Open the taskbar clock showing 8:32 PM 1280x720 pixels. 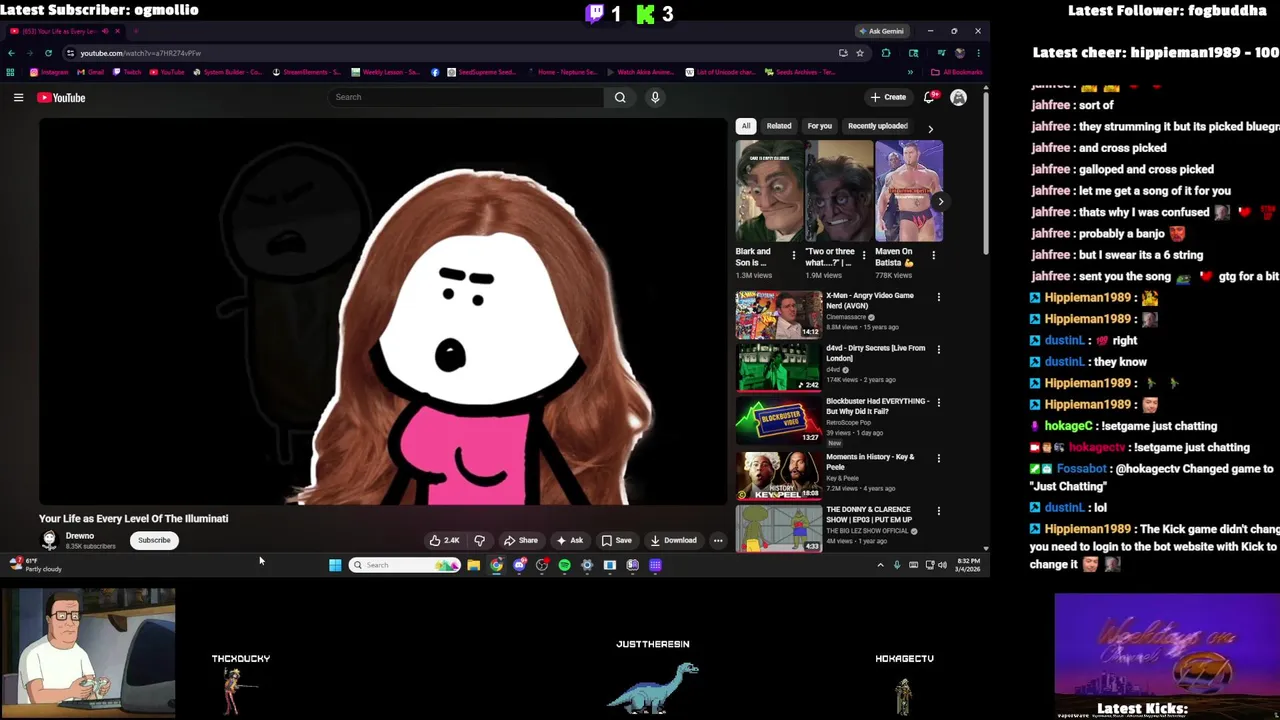pos(969,565)
